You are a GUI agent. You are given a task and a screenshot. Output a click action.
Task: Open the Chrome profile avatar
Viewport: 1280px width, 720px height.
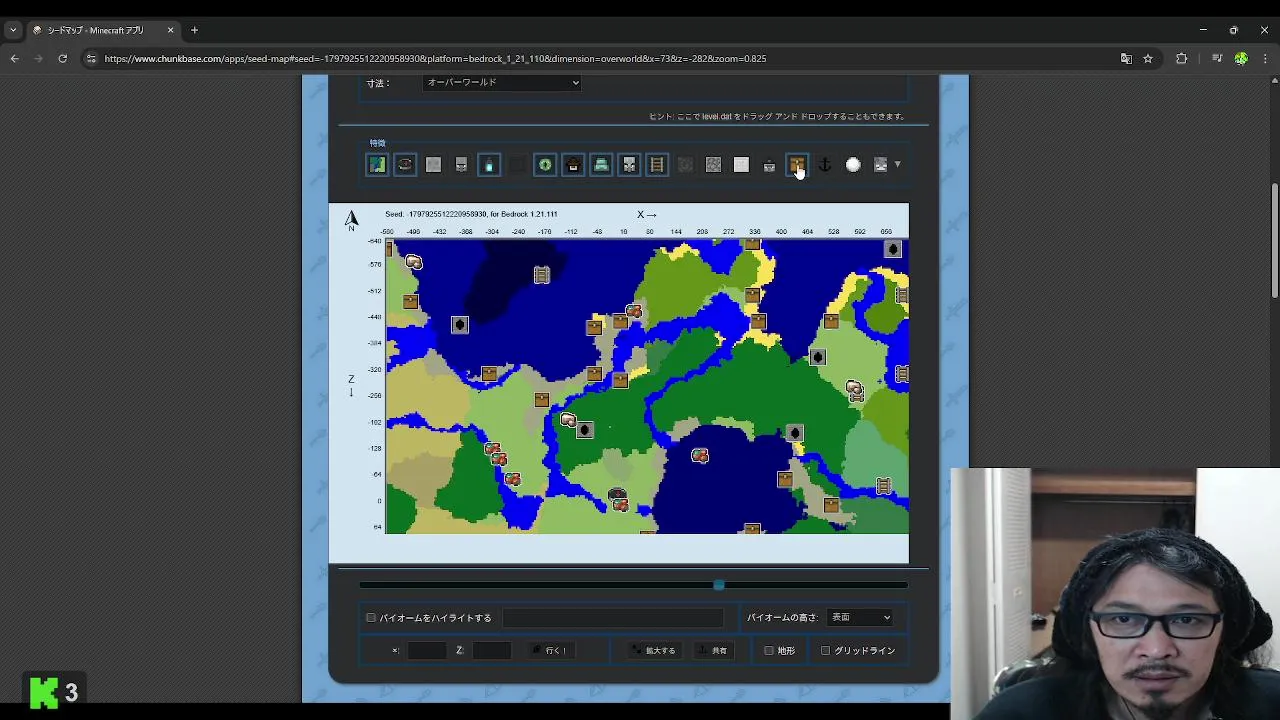tap(1241, 59)
